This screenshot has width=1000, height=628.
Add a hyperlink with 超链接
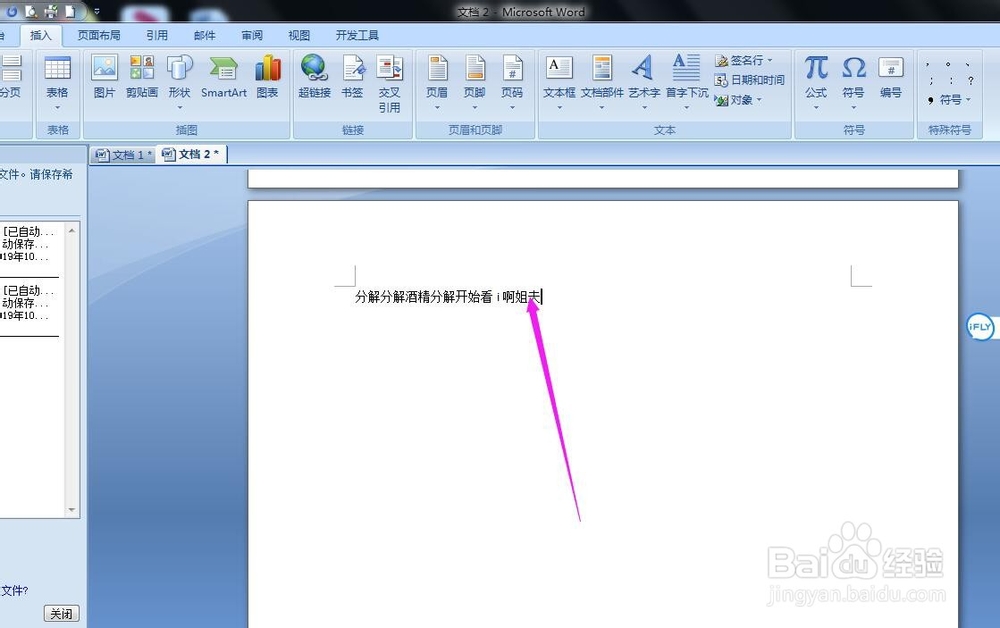314,77
